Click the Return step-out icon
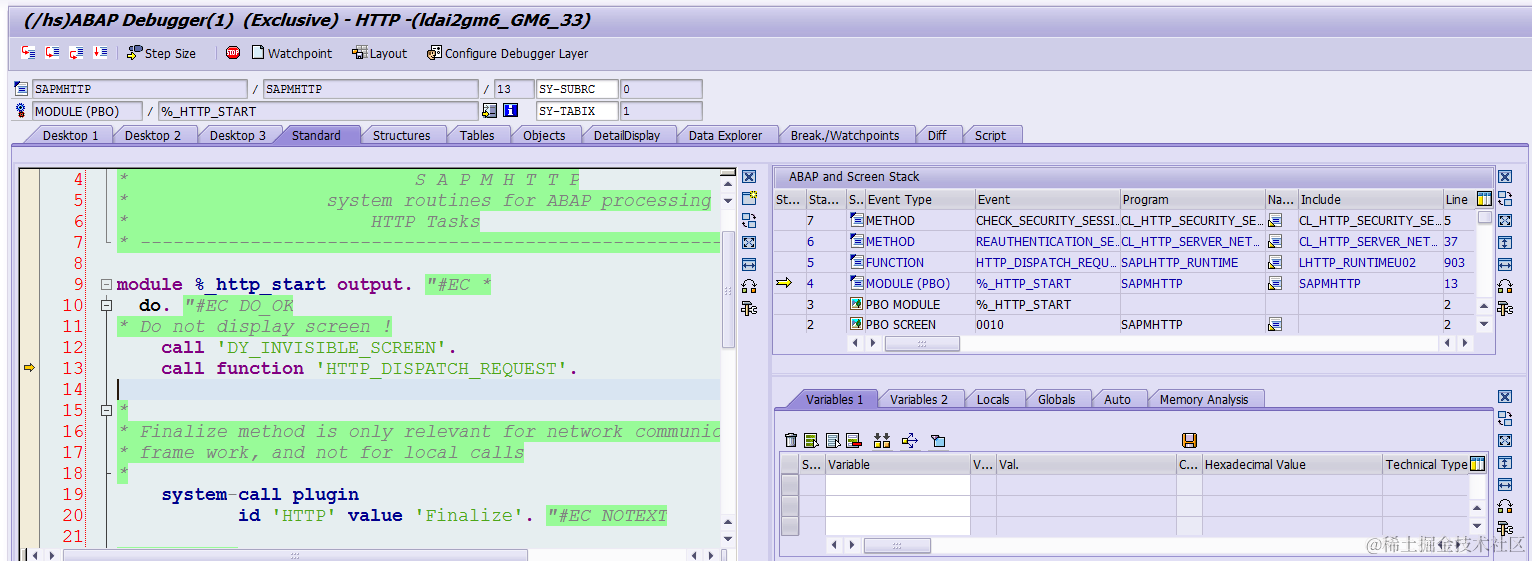Viewport: 1532px width, 561px height. (76, 53)
